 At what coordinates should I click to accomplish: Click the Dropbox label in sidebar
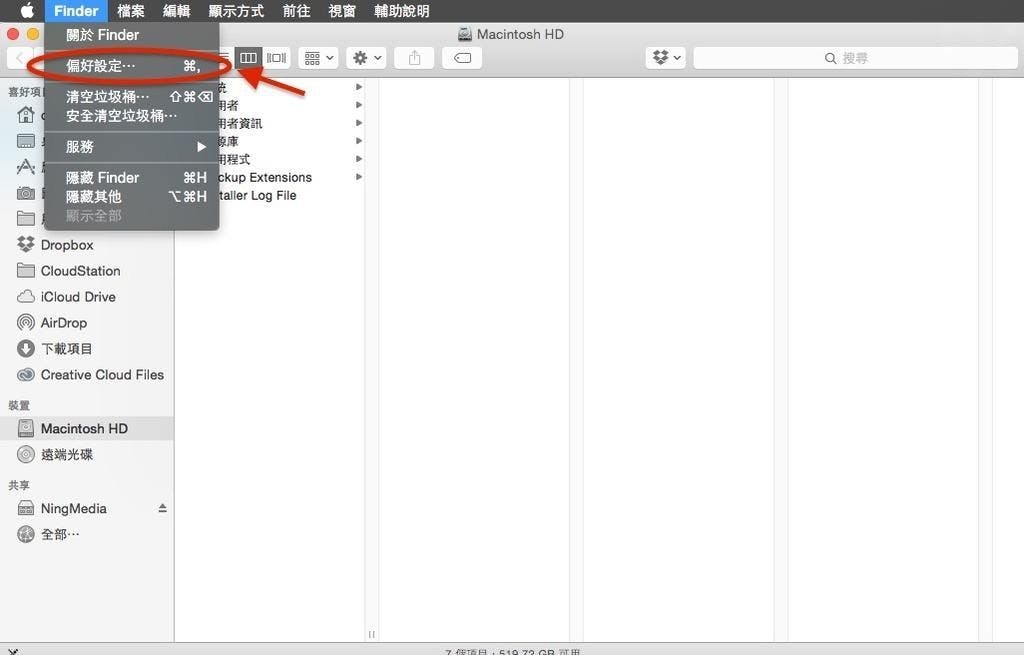click(x=67, y=245)
